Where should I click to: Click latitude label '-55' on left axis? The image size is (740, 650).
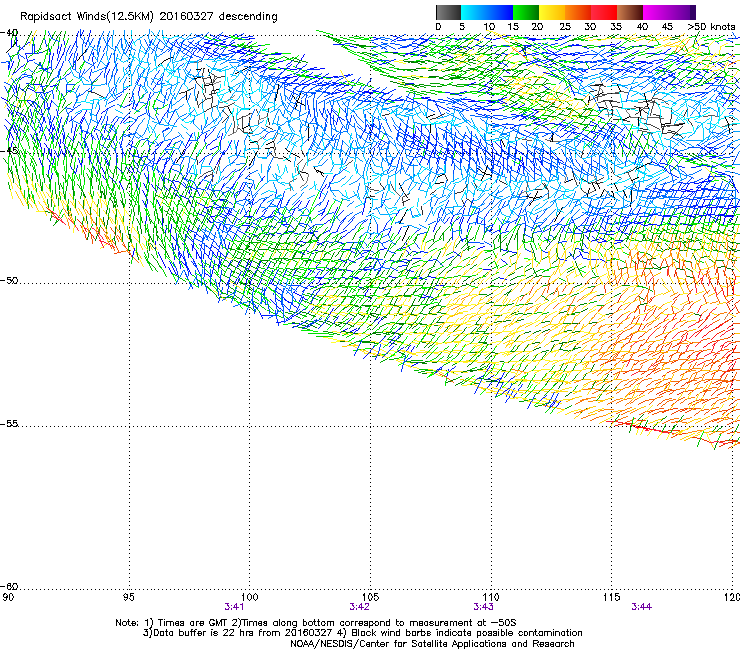click(9, 423)
